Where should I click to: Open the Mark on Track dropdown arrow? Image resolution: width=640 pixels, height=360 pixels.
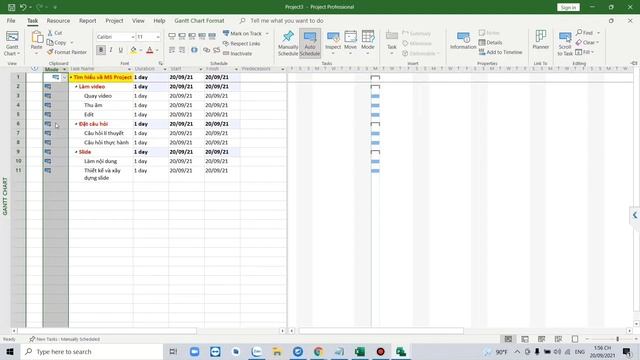pyautogui.click(x=267, y=33)
